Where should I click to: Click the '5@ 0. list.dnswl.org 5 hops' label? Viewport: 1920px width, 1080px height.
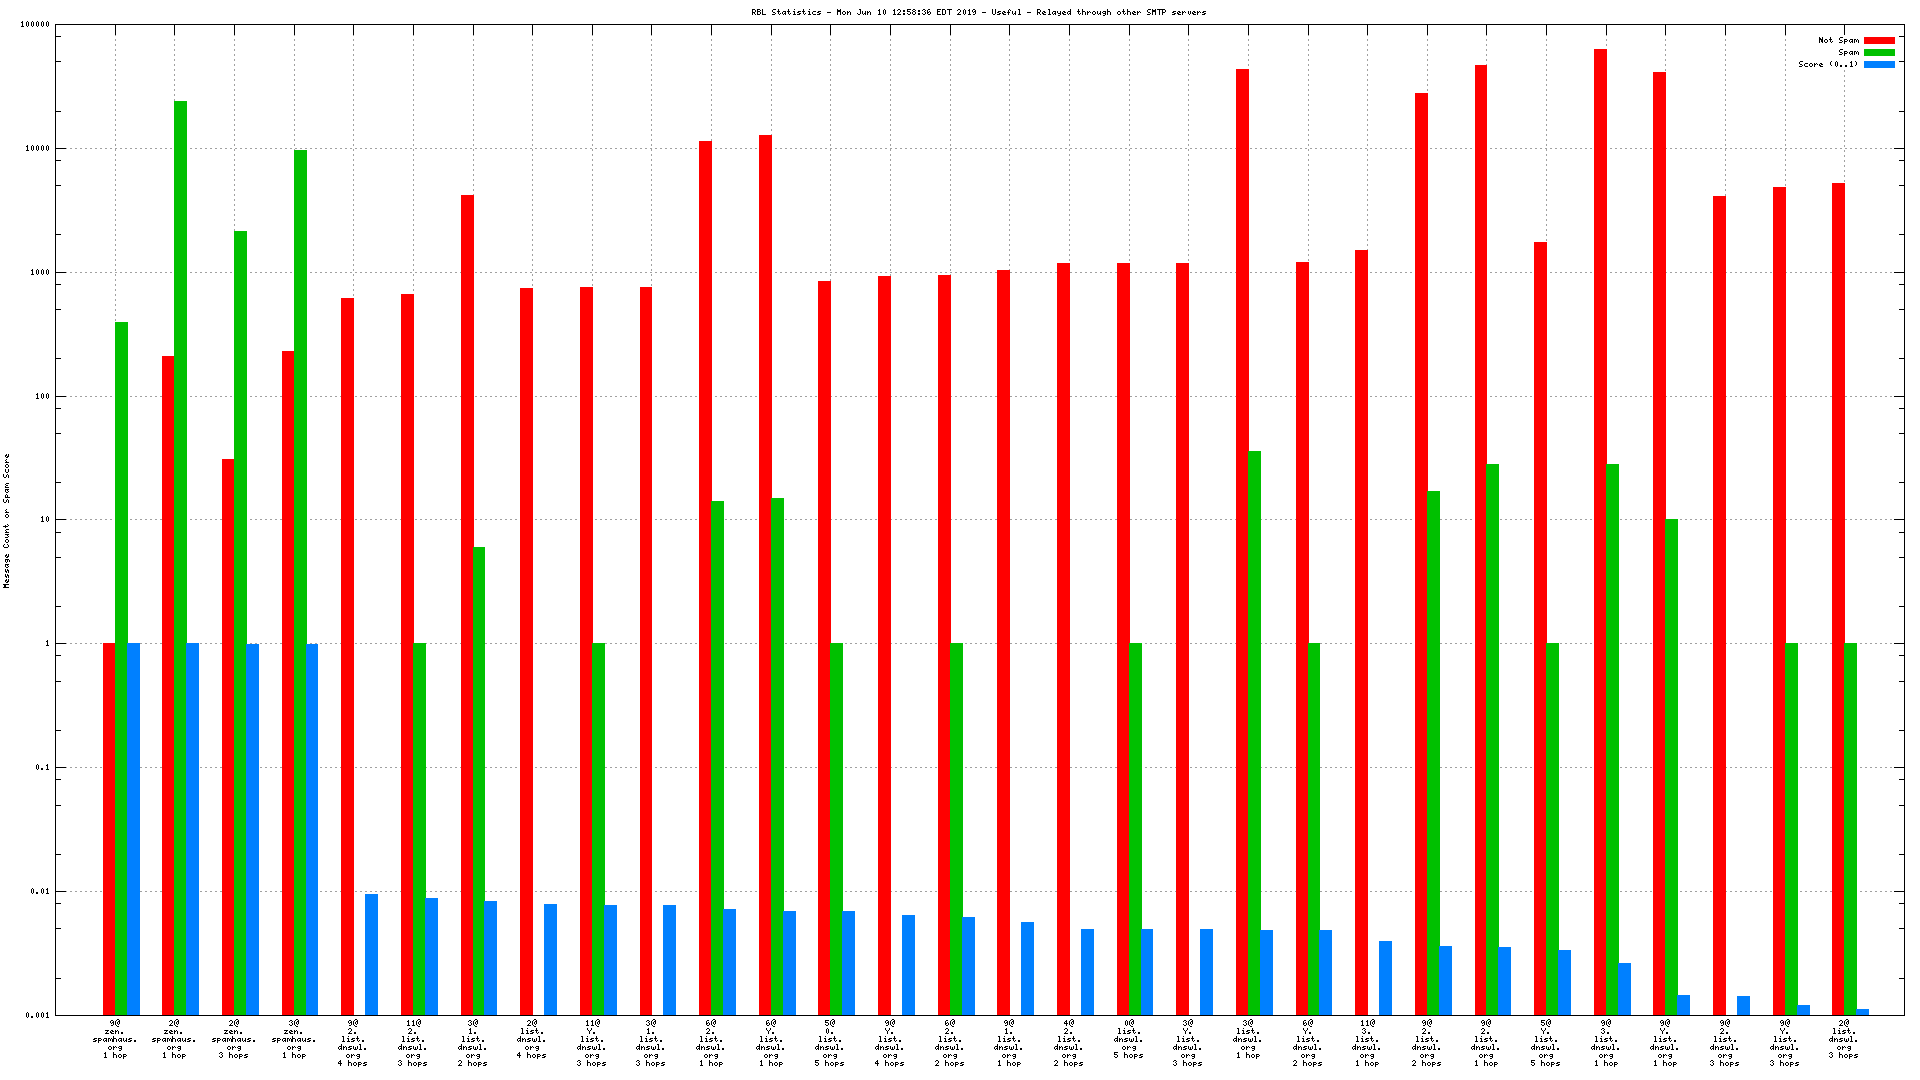click(830, 1043)
